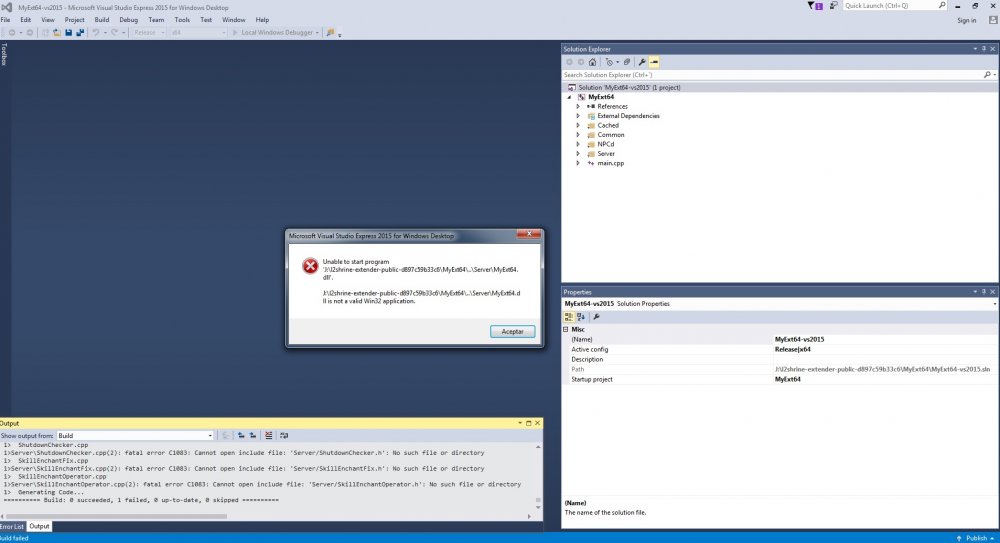Click the Search Solution Explorer field

(770, 75)
